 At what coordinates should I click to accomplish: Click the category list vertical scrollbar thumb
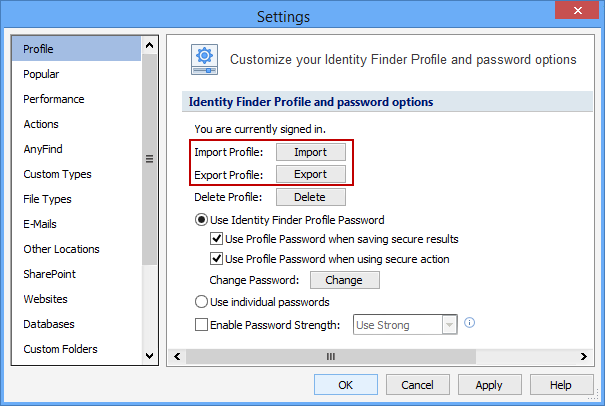[150, 160]
